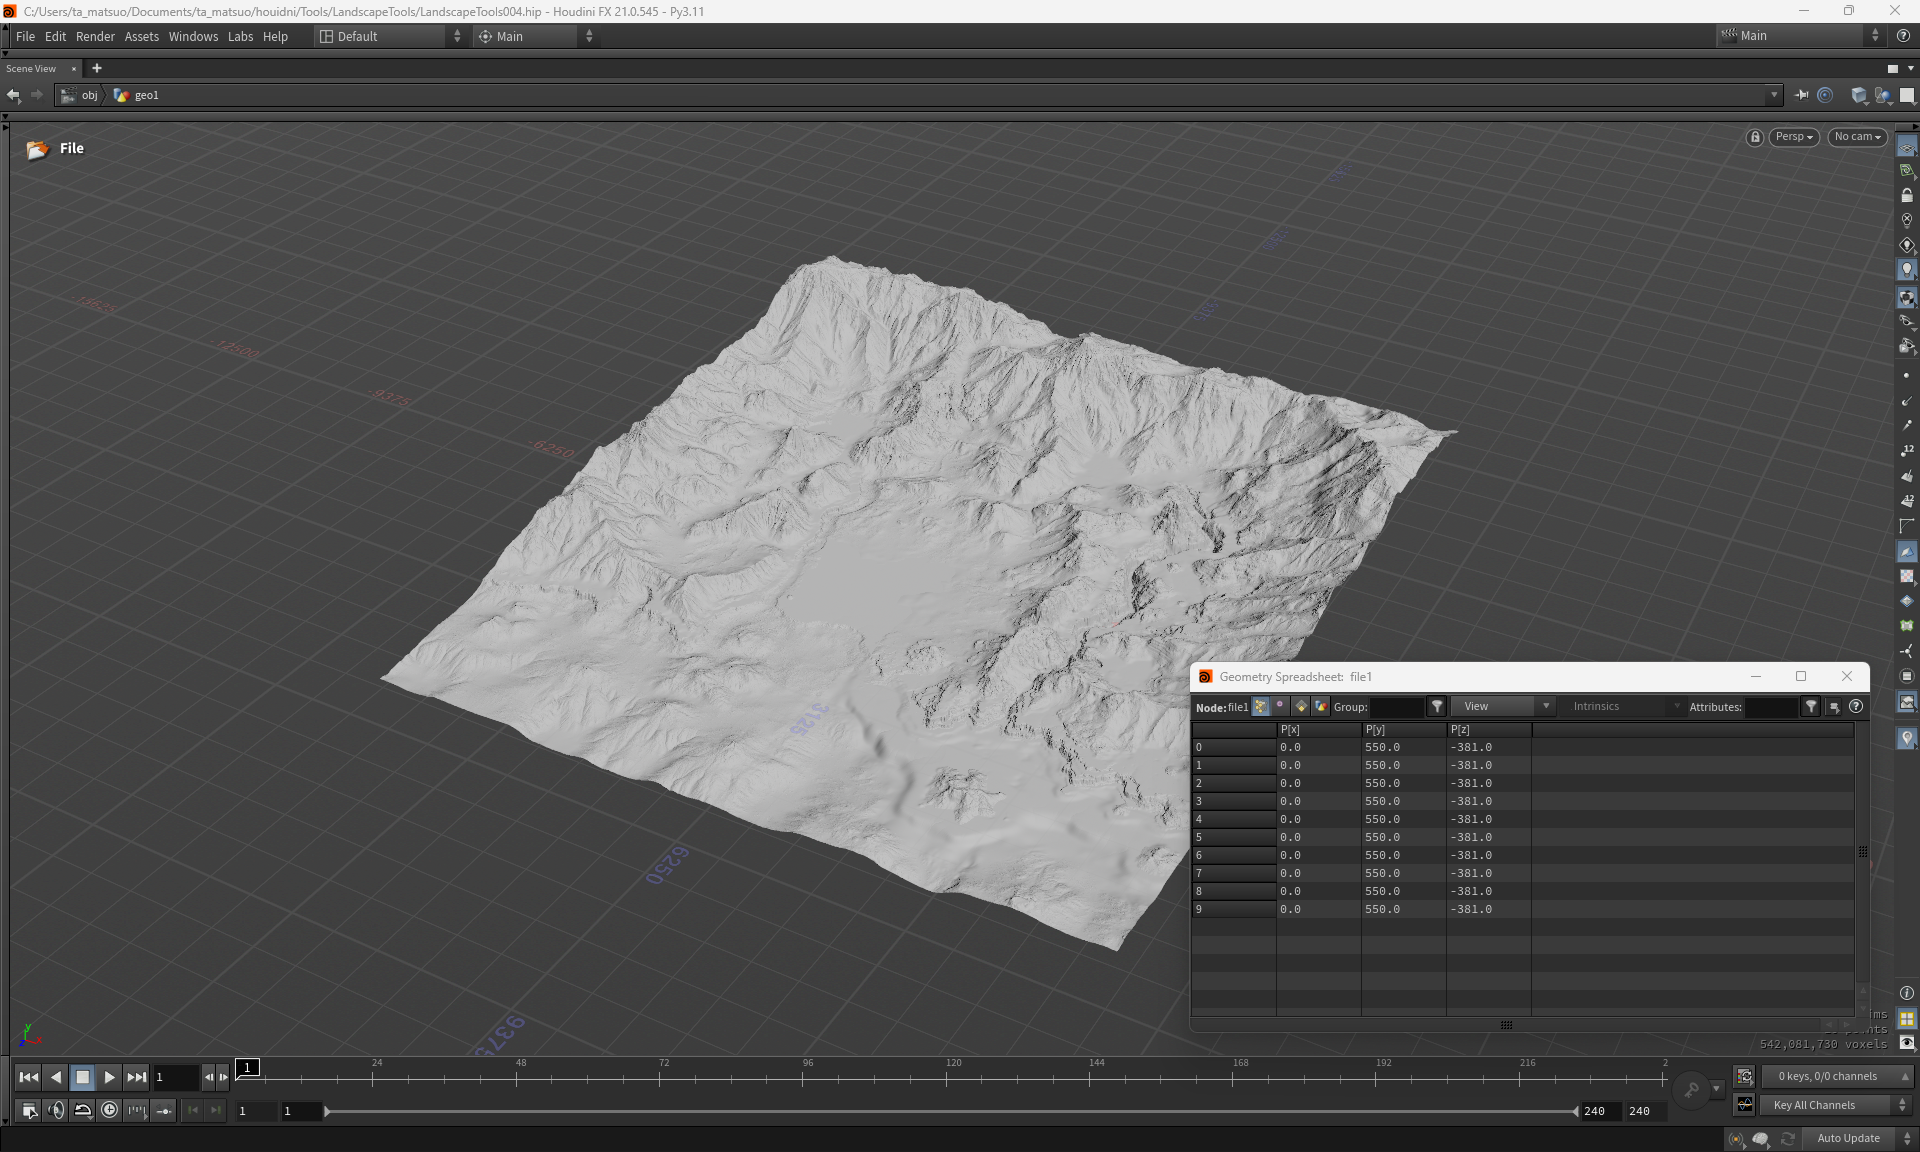This screenshot has height=1152, width=1920.
Task: Click the obj path breadcrumb link
Action: 89,95
